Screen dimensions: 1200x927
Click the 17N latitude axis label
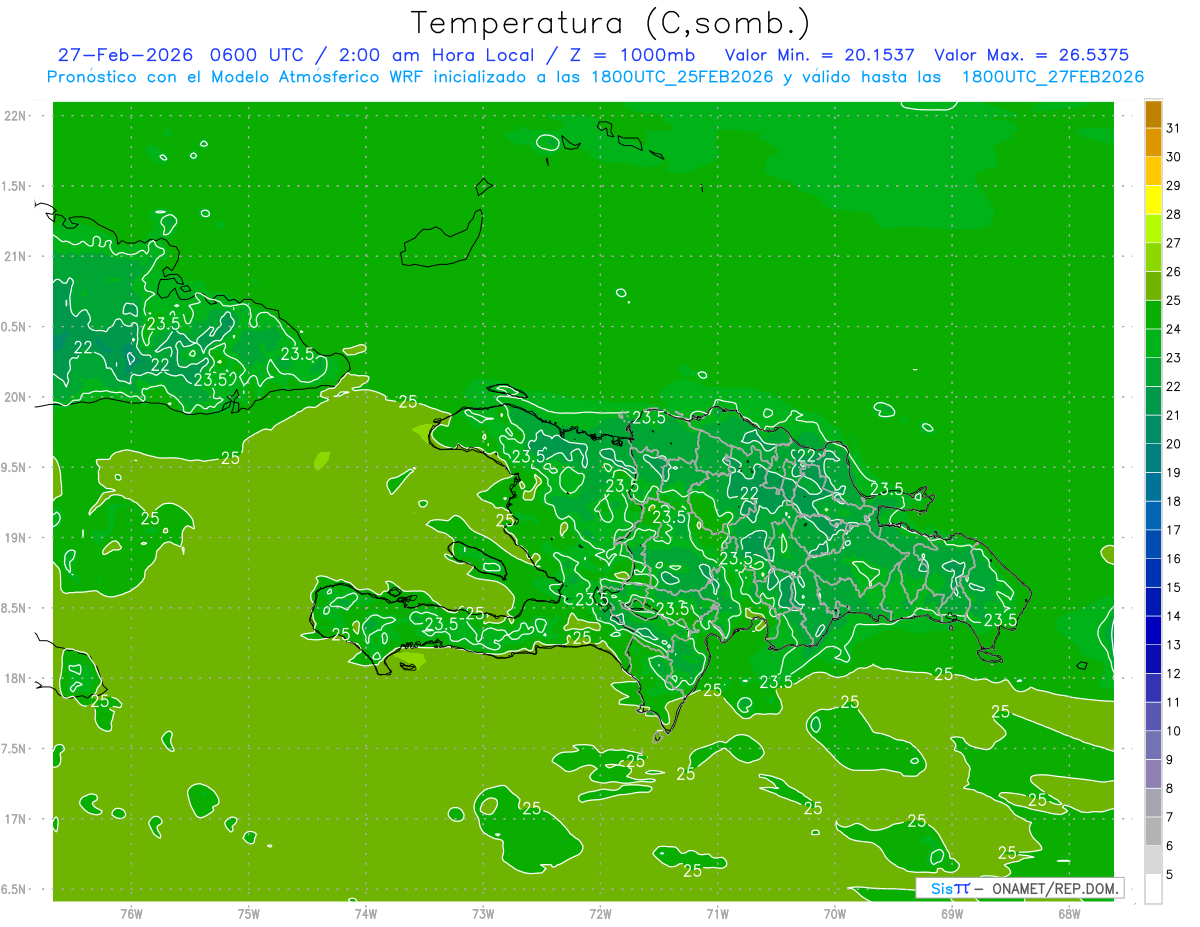(15, 819)
